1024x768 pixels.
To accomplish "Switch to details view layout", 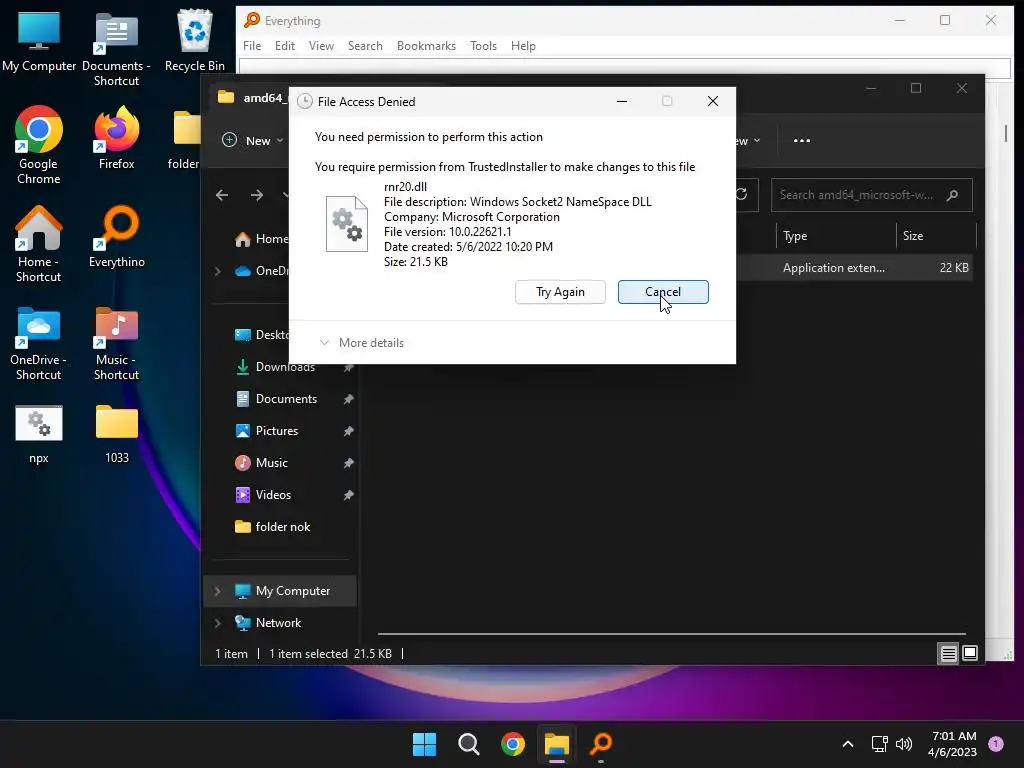I will 948,653.
